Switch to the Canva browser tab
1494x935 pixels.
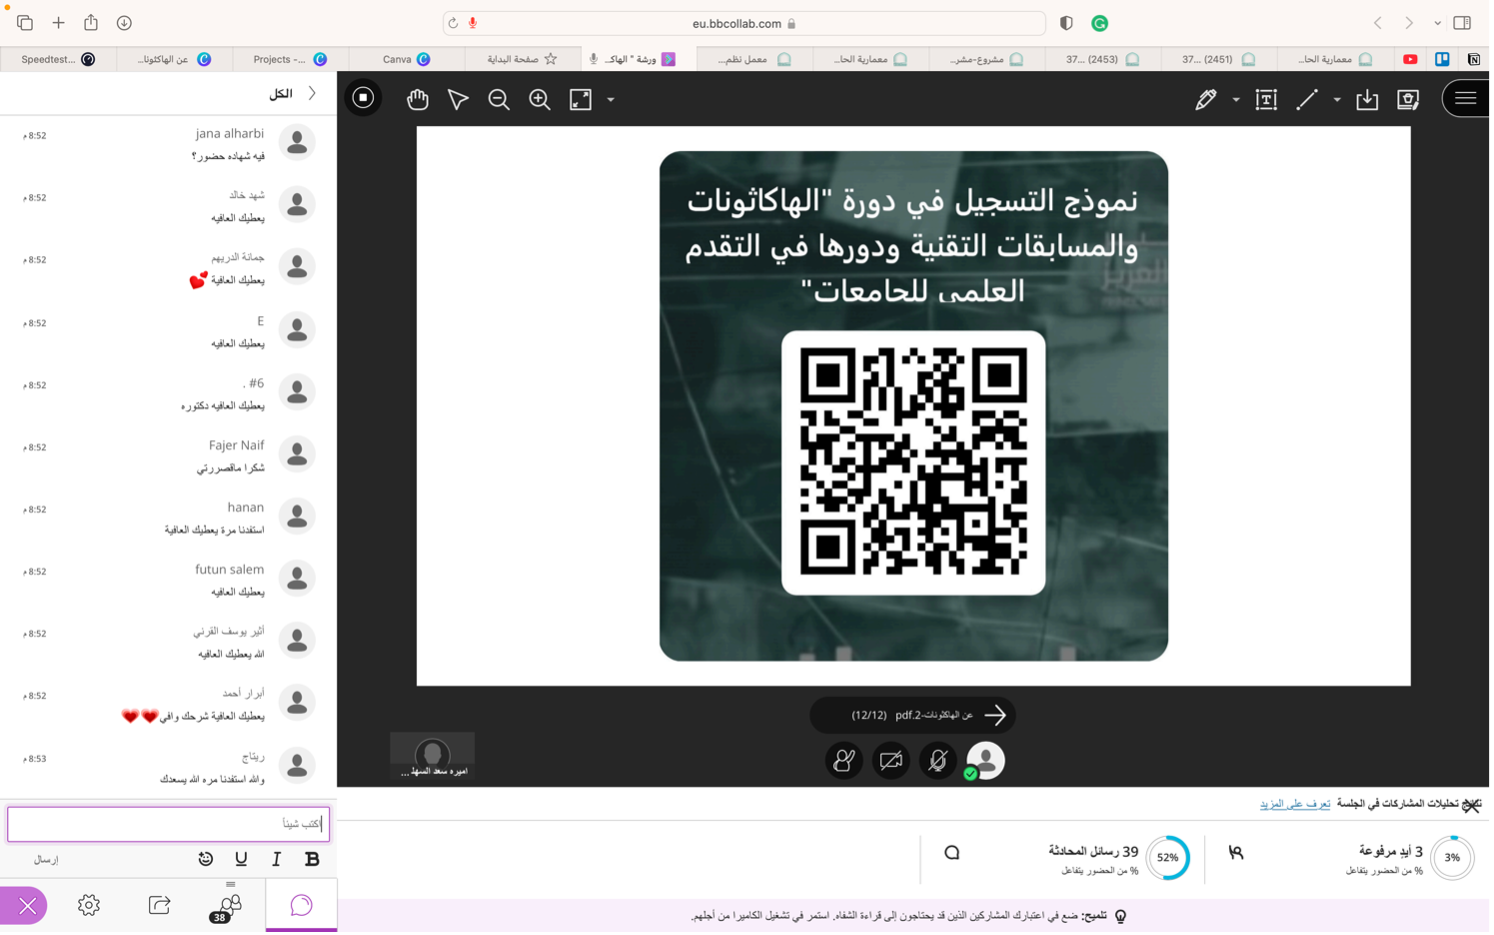[405, 59]
